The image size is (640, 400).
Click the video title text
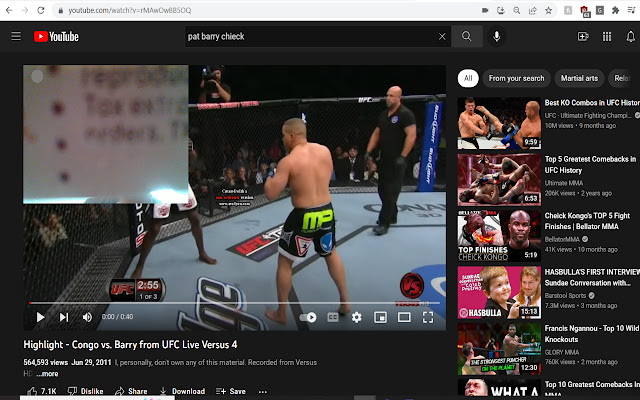(x=130, y=345)
